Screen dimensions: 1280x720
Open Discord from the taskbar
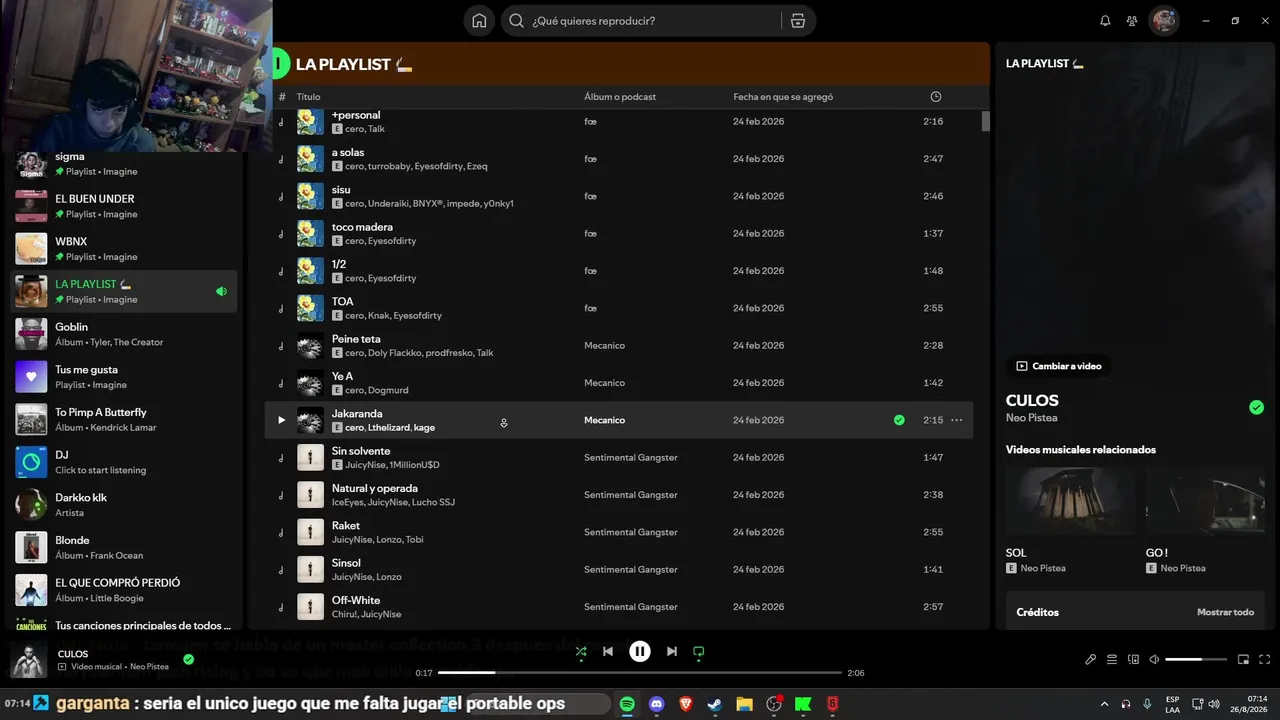pos(656,704)
